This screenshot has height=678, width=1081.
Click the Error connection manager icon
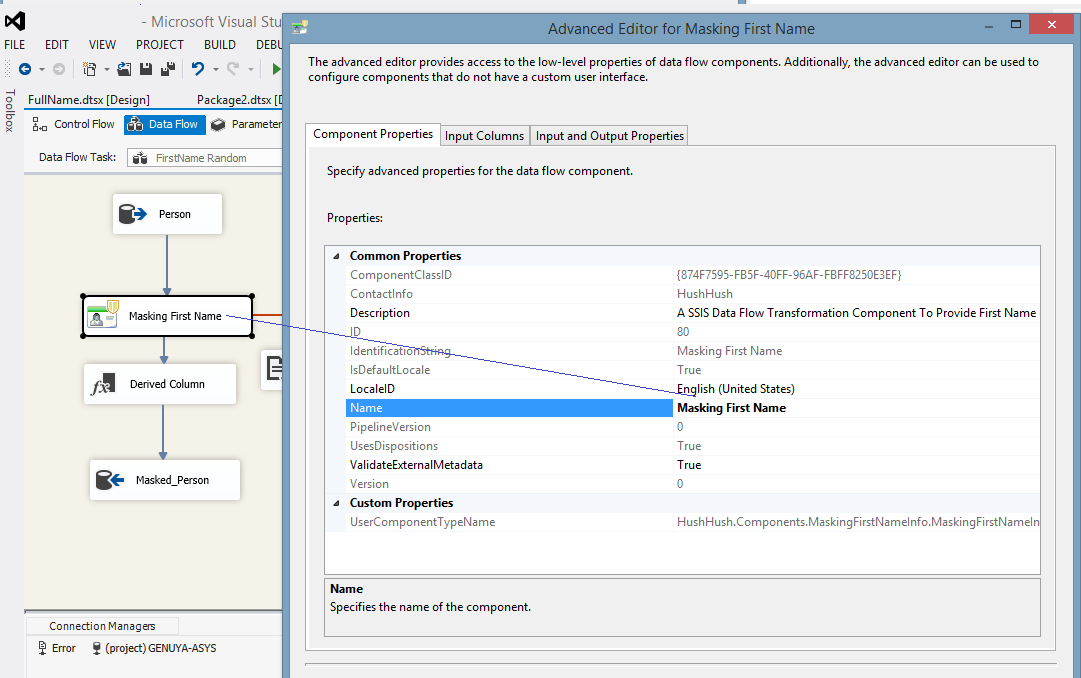pos(42,648)
